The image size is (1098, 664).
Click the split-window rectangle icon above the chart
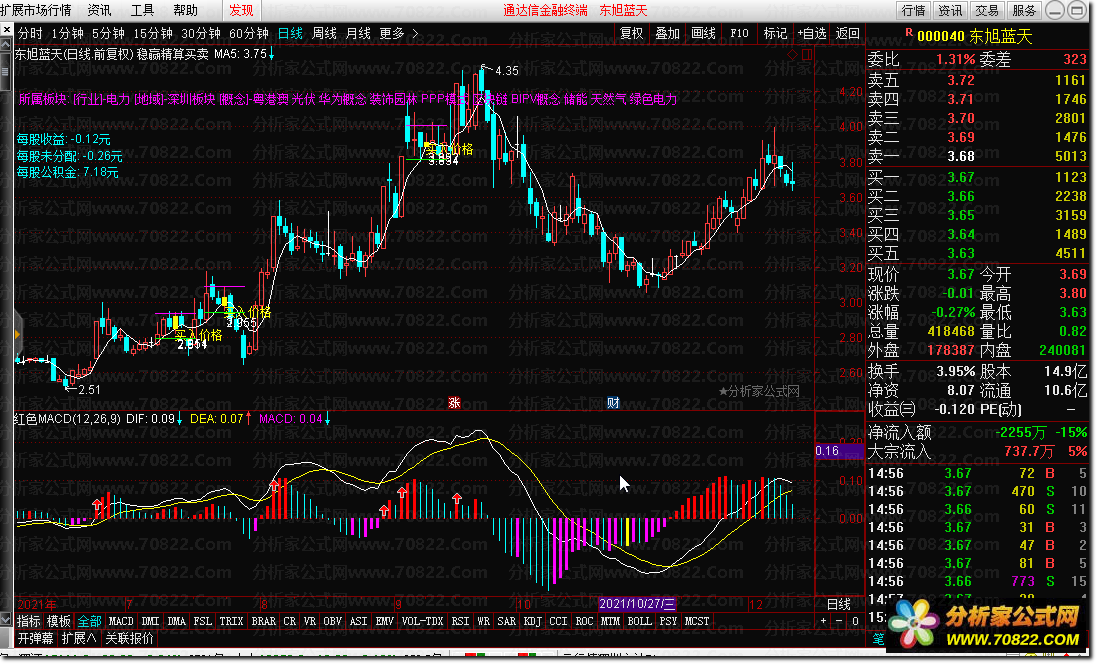pos(807,54)
